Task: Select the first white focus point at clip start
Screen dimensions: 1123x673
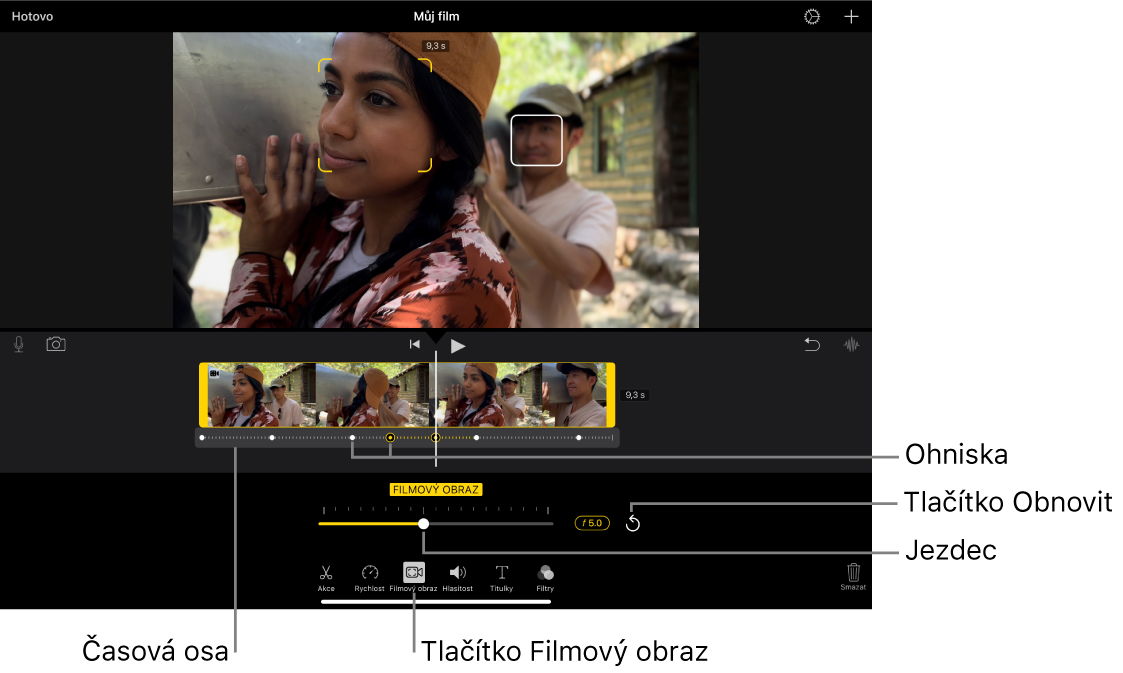Action: point(202,437)
